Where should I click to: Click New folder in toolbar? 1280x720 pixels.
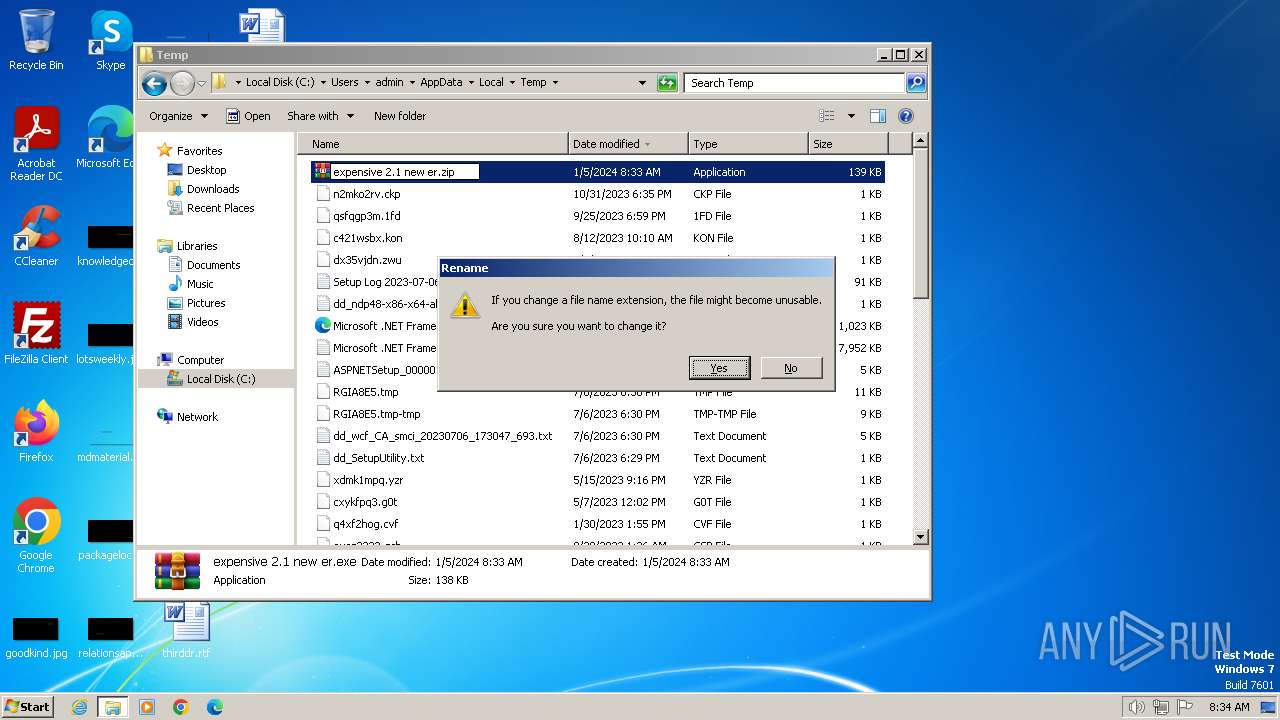click(x=400, y=116)
